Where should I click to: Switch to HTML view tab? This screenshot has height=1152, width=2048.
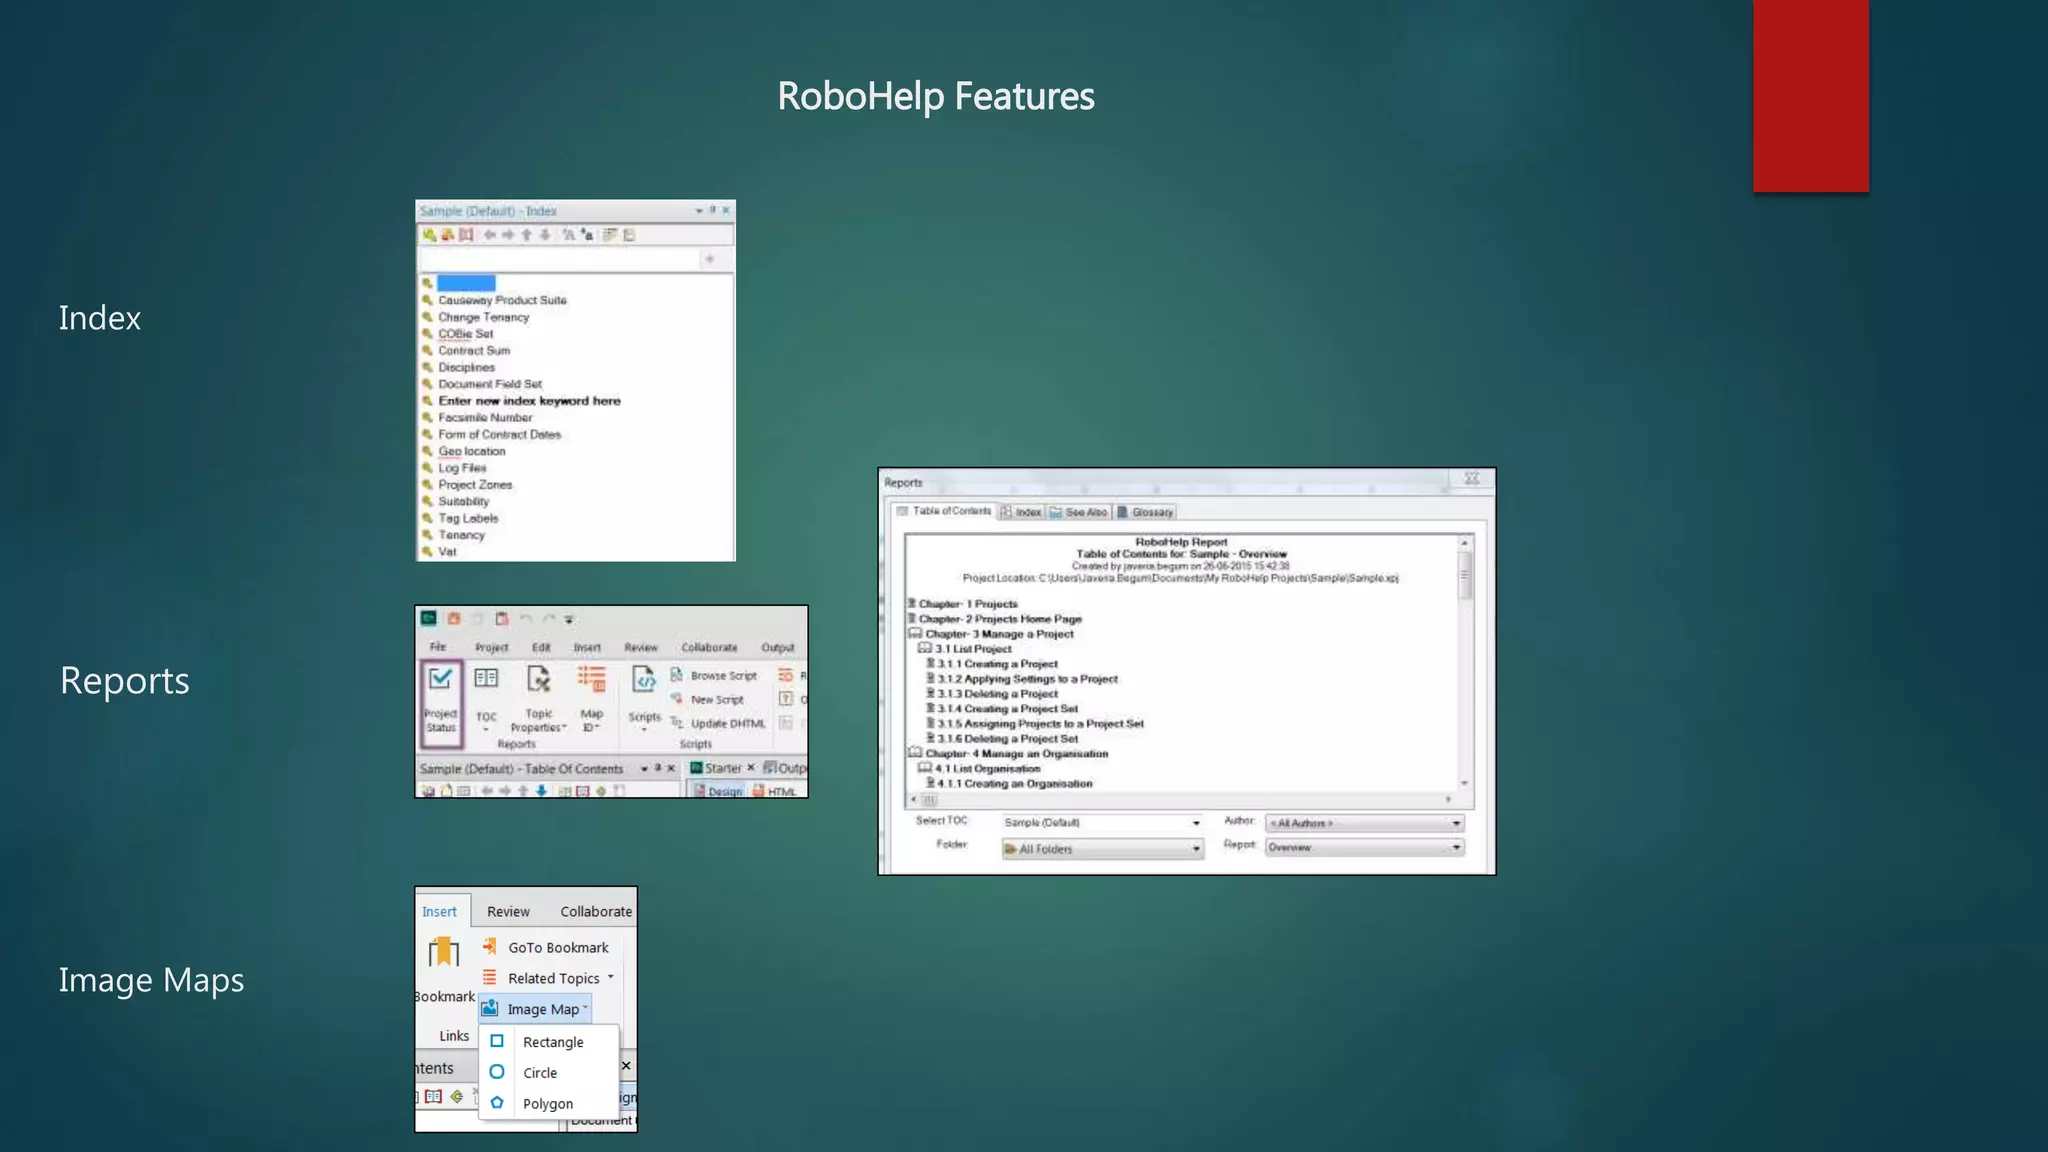(774, 791)
